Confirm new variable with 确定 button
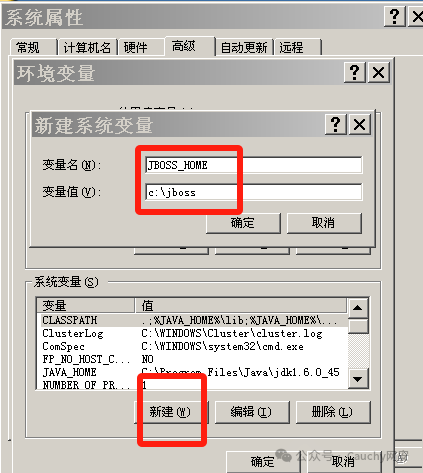This screenshot has width=423, height=473. [243, 223]
